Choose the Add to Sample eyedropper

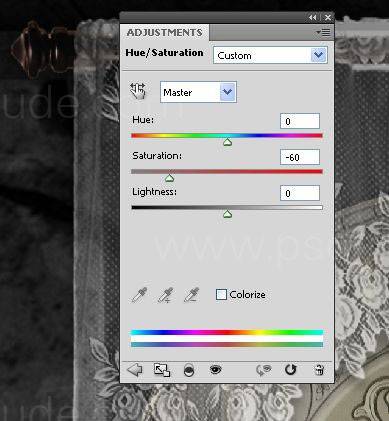(165, 295)
